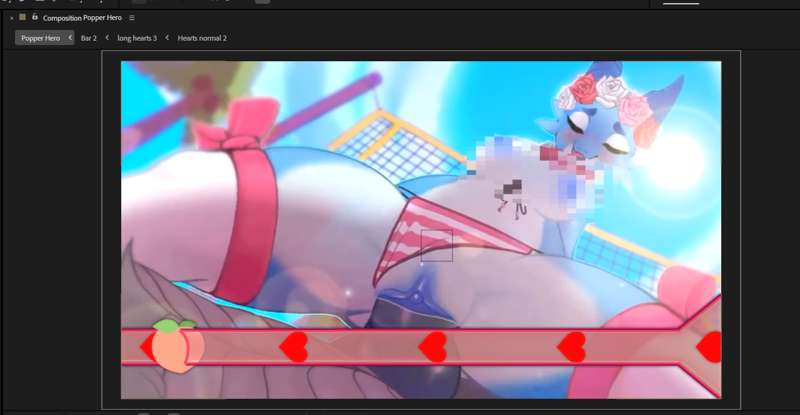Image resolution: width=800 pixels, height=415 pixels.
Task: Click the composition label color square
Action: (x=23, y=18)
